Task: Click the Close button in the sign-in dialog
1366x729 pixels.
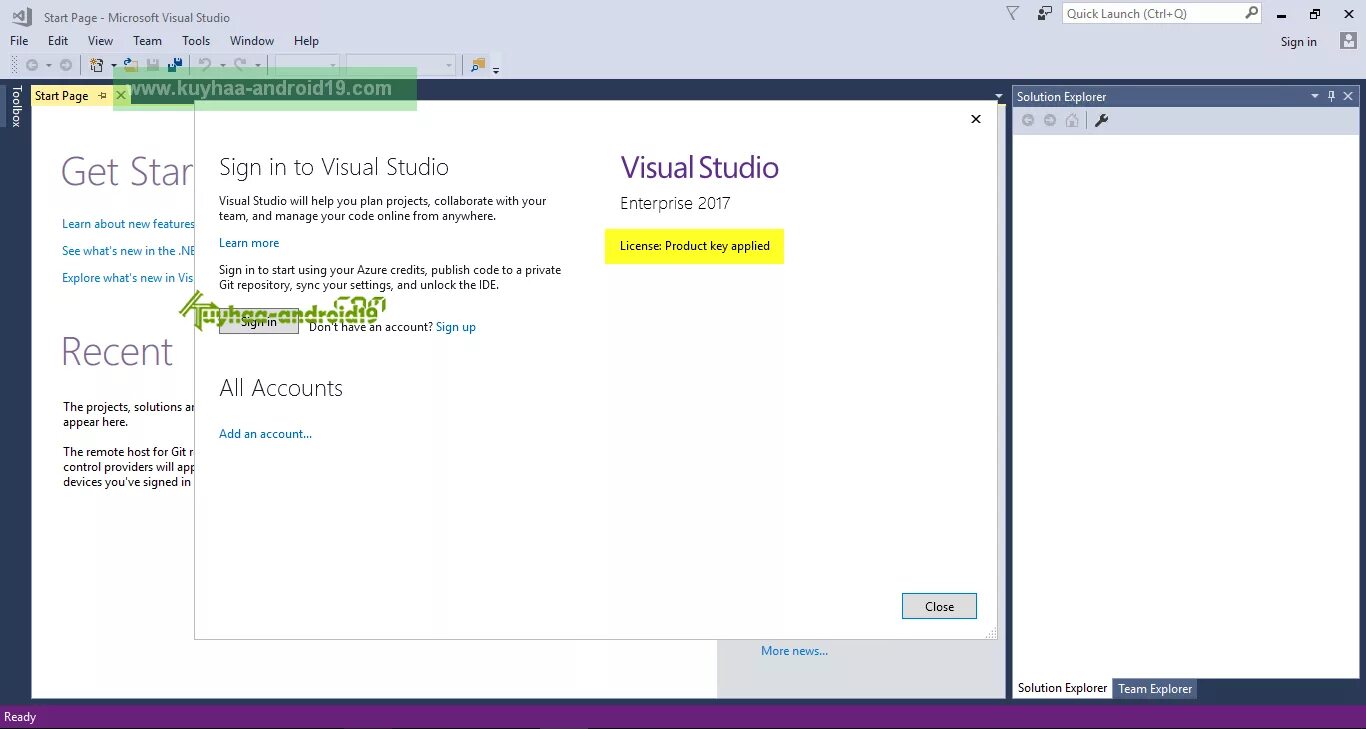Action: pyautogui.click(x=939, y=606)
